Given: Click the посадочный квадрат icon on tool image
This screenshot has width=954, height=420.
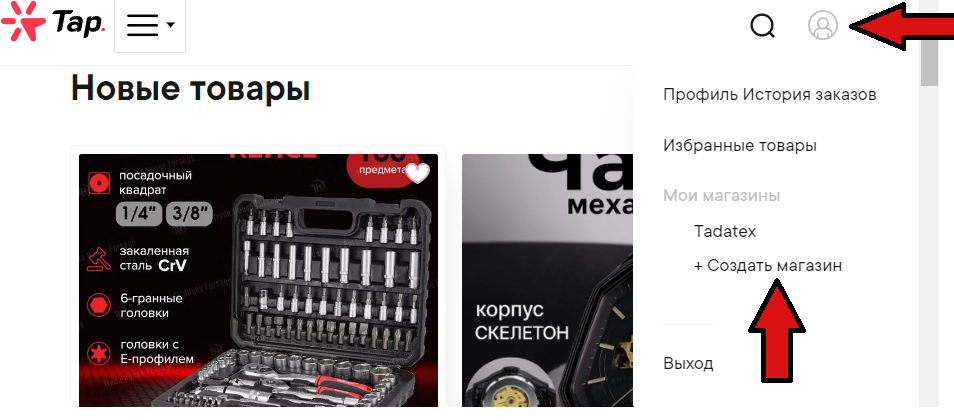Looking at the screenshot, I should click(x=97, y=183).
